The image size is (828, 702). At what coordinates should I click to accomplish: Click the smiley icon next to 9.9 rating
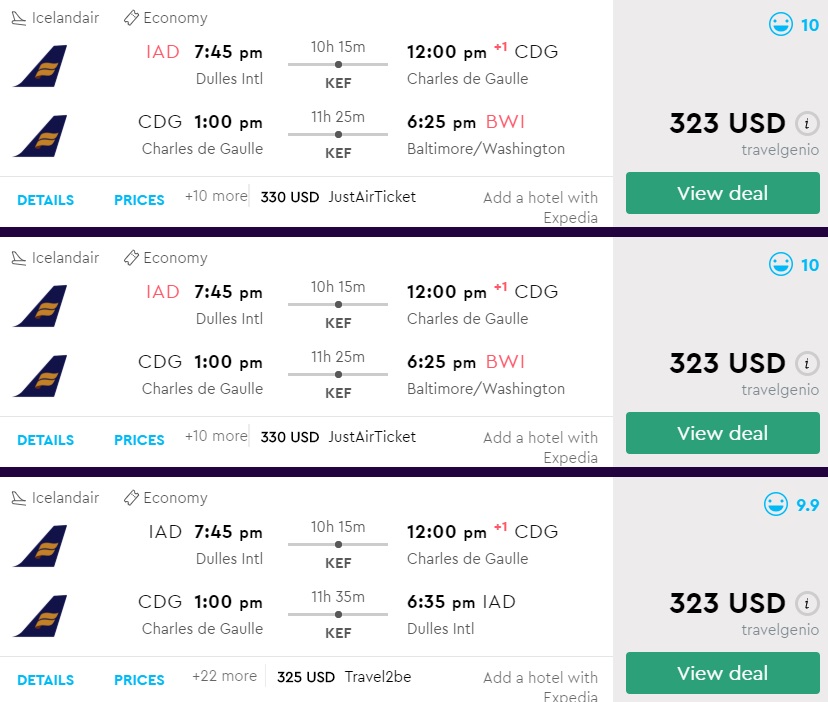click(776, 505)
